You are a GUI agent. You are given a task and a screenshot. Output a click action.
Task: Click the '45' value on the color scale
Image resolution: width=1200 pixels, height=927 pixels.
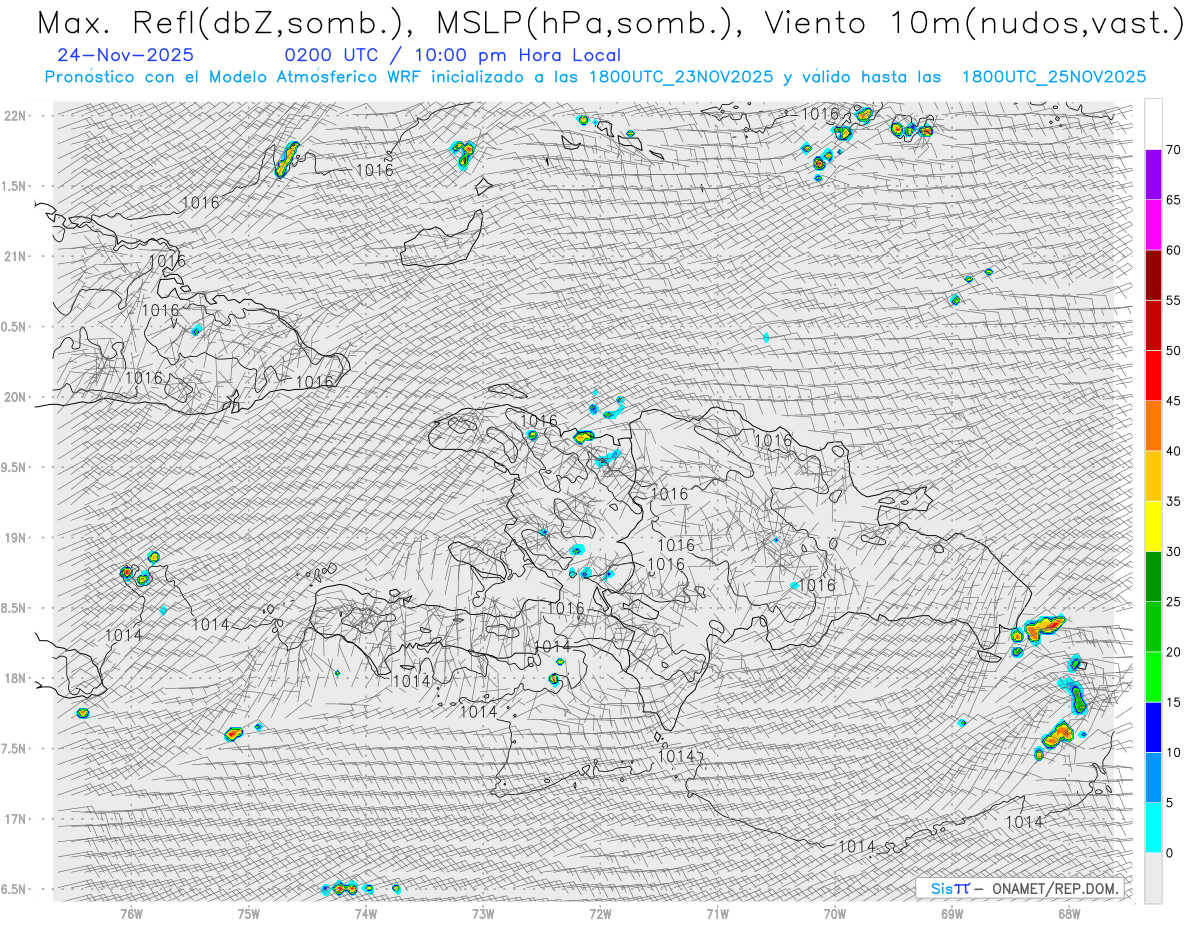pyautogui.click(x=1173, y=401)
